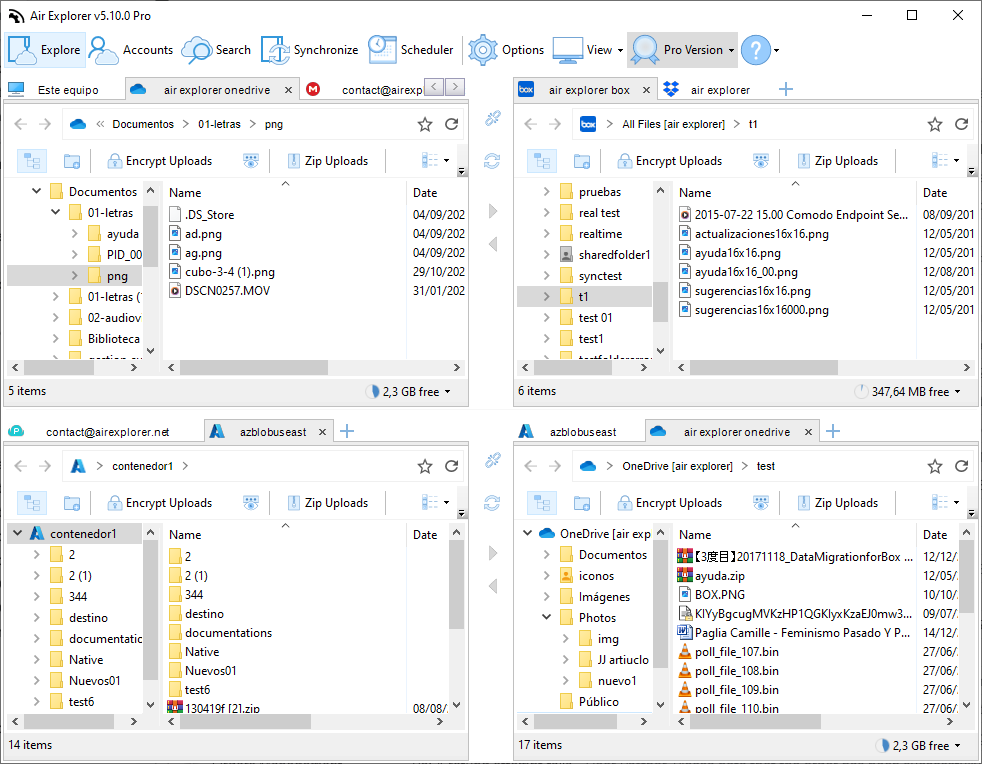Image resolution: width=982 pixels, height=764 pixels.
Task: Select actualizaciones16x16.png in Box pane
Action: pyautogui.click(x=761, y=234)
